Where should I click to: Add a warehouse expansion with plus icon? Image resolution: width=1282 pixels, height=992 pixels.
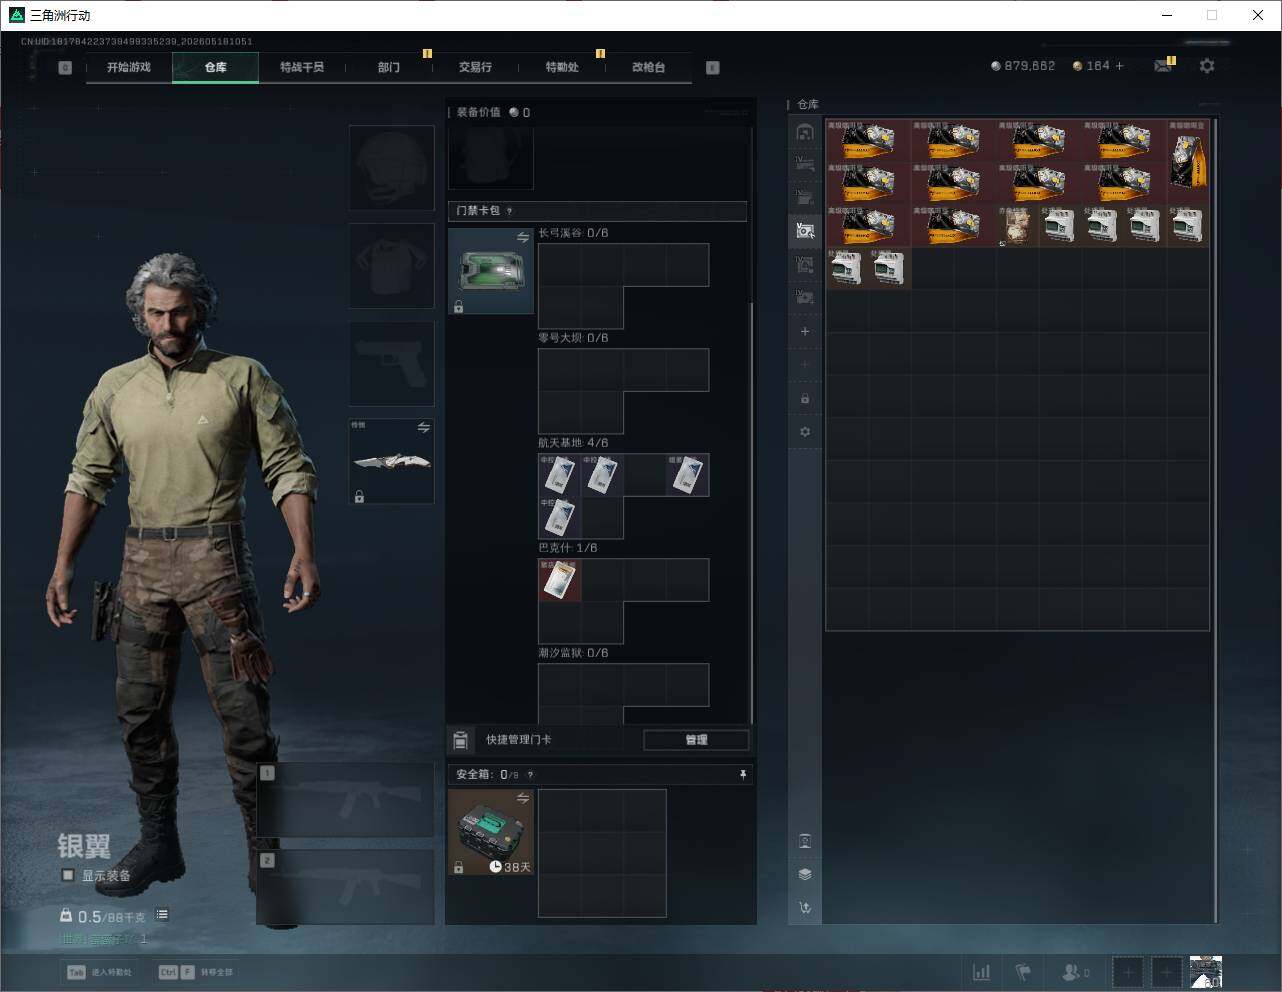[805, 331]
